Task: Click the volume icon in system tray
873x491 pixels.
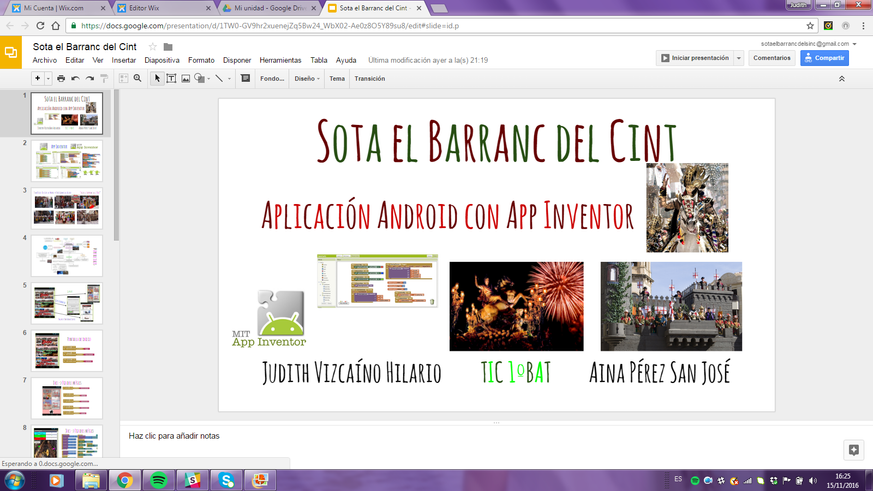Action: click(812, 480)
